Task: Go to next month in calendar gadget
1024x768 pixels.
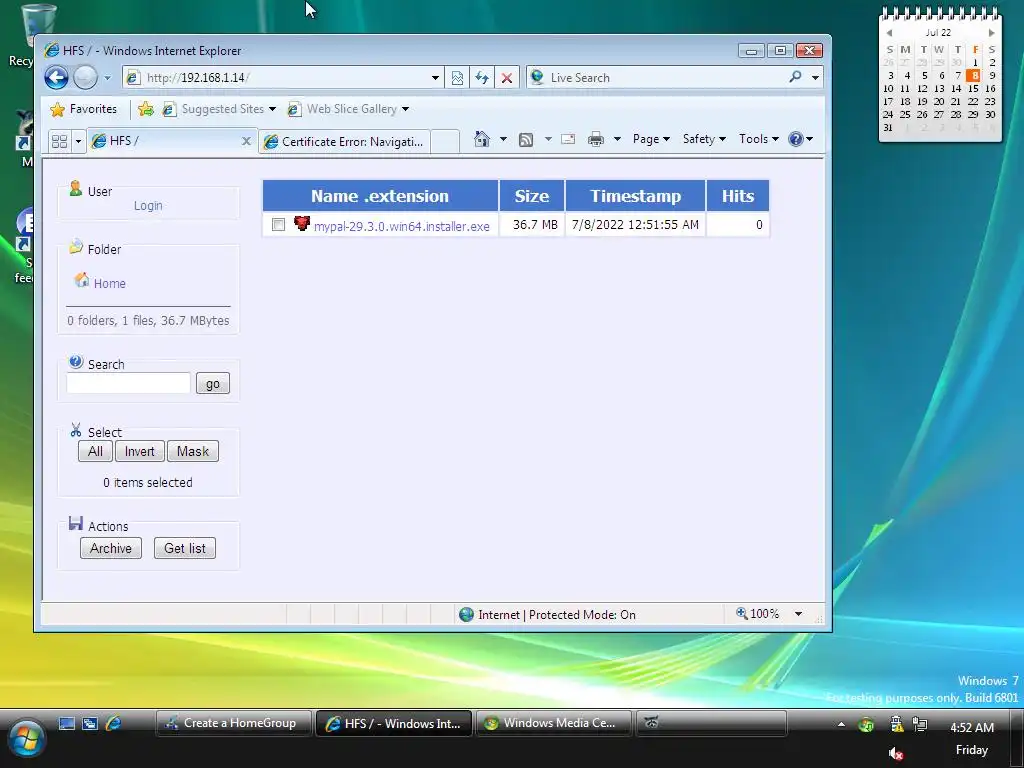Action: point(991,32)
